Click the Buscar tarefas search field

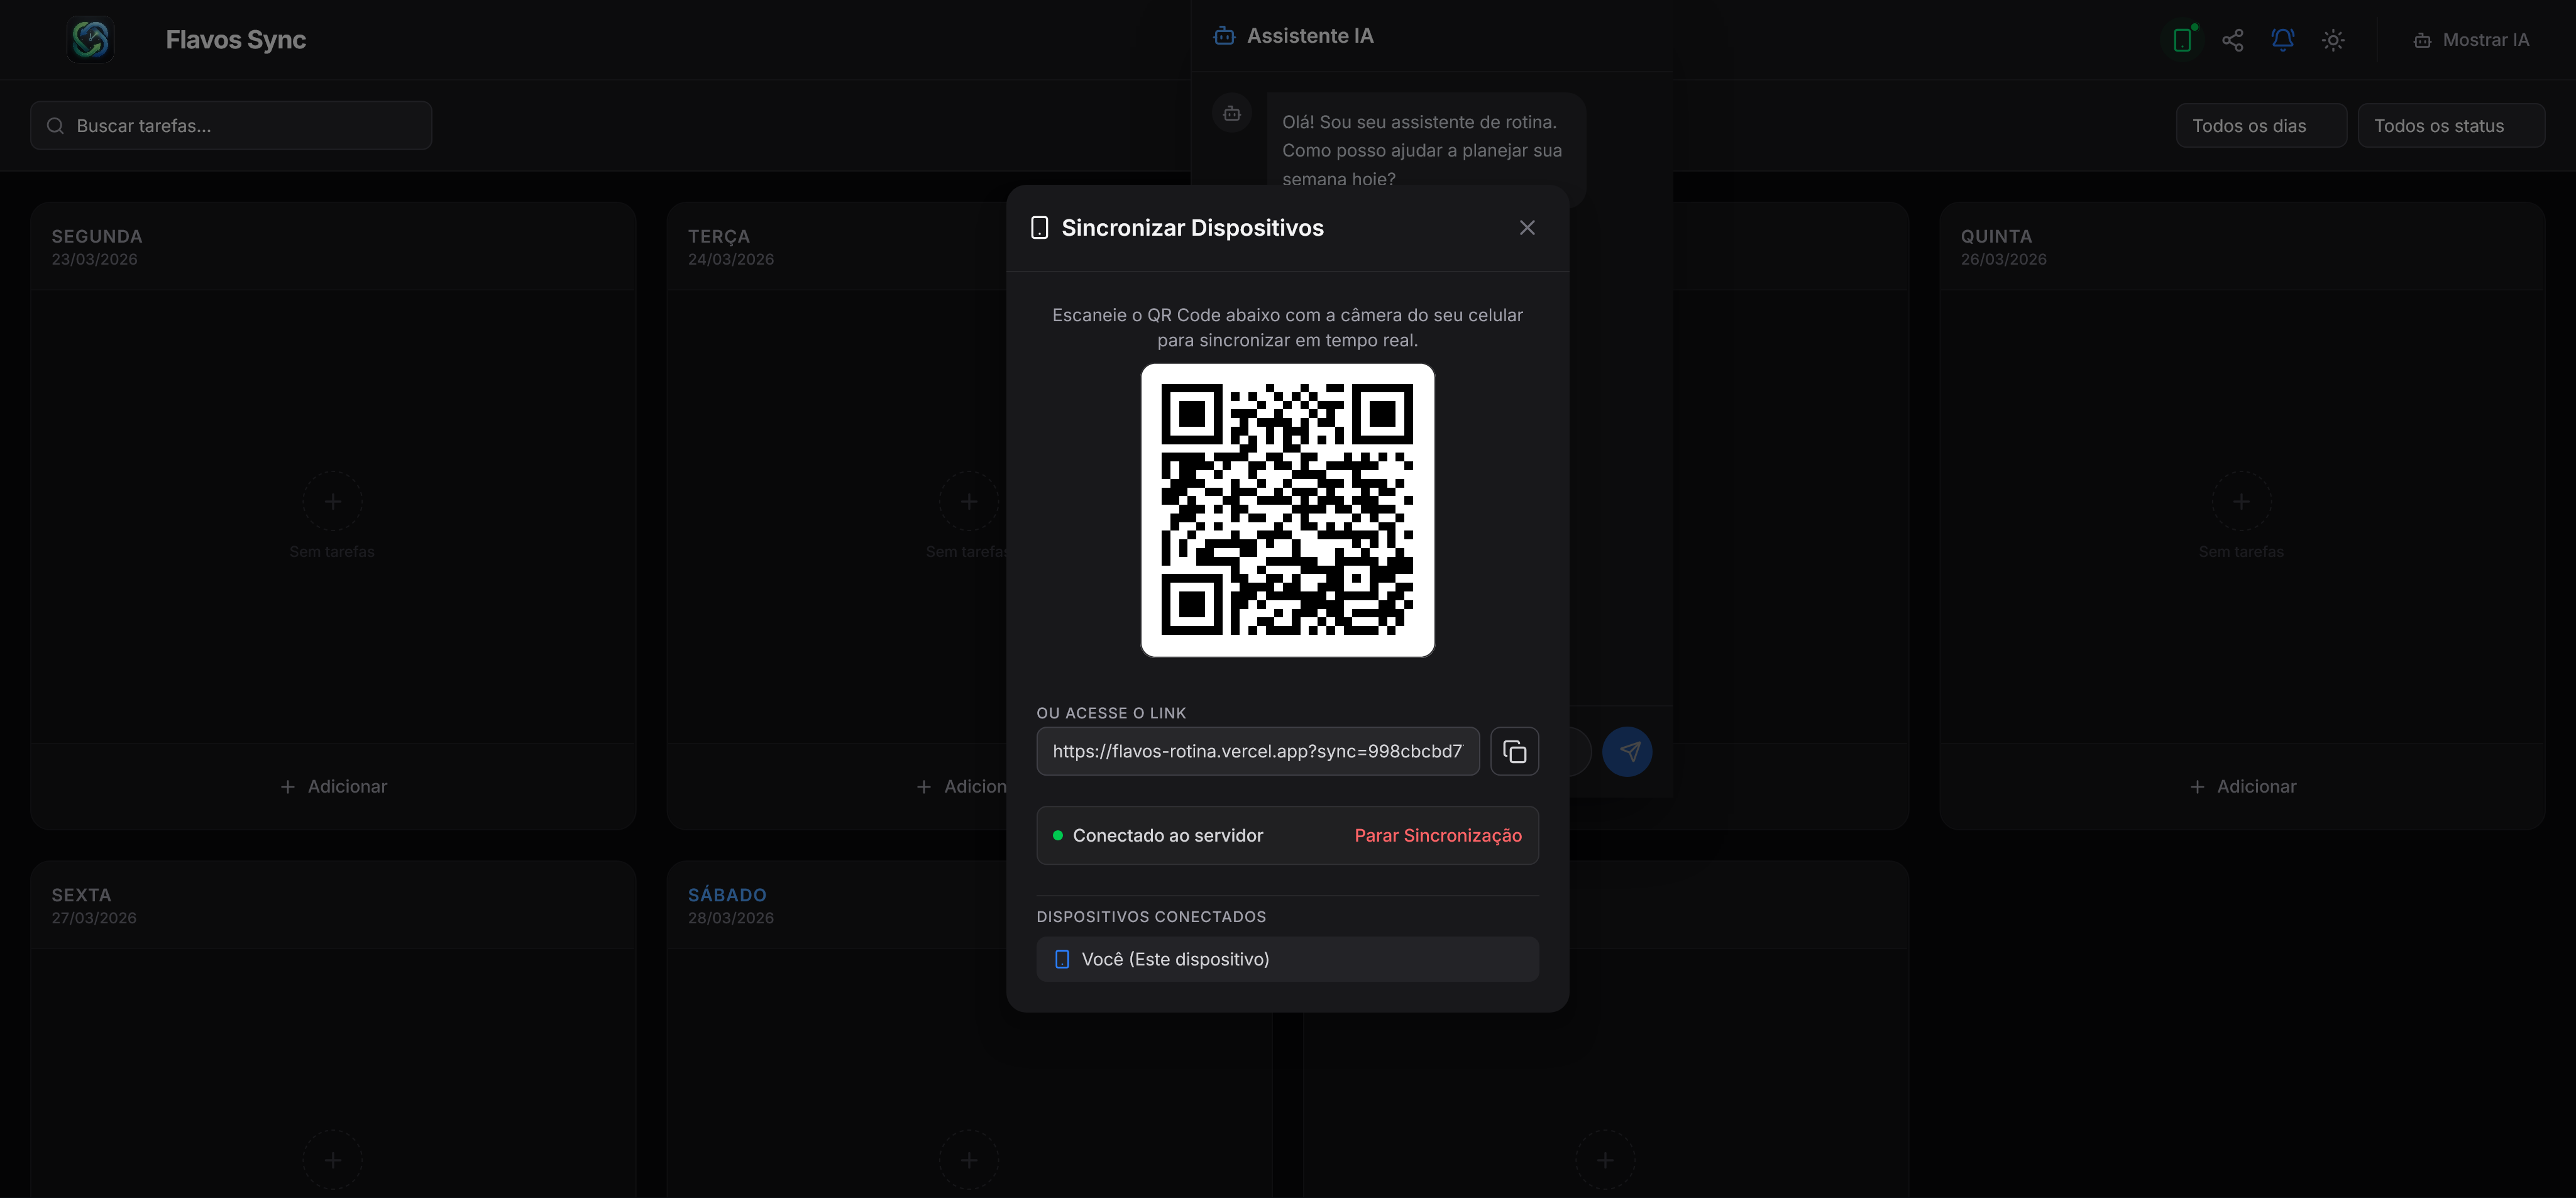click(231, 126)
